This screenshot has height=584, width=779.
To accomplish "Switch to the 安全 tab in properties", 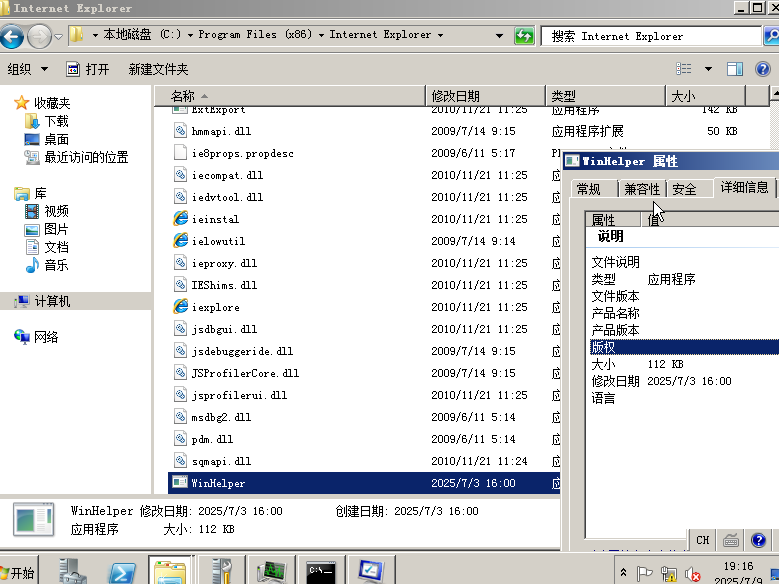I will click(x=690, y=189).
